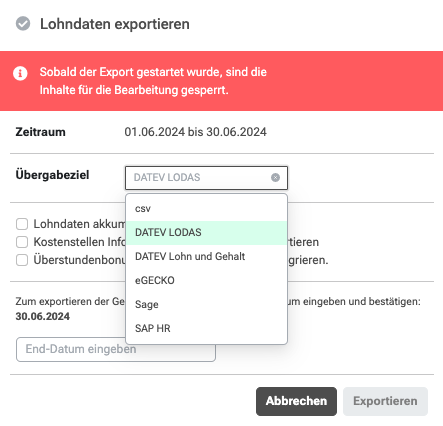Select SAP HR entry
443x426 pixels.
pyautogui.click(x=206, y=329)
